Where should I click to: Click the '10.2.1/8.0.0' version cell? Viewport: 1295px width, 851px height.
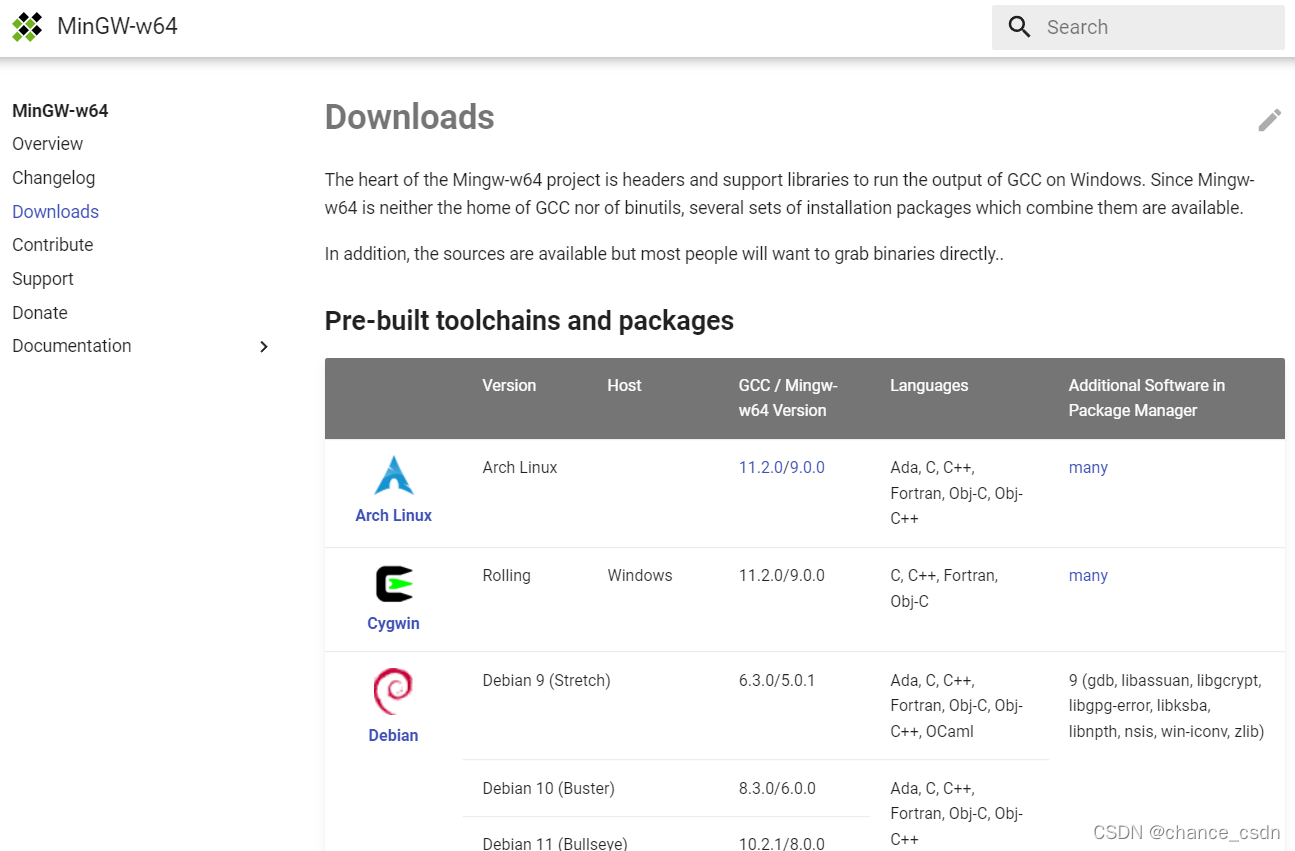tap(782, 844)
